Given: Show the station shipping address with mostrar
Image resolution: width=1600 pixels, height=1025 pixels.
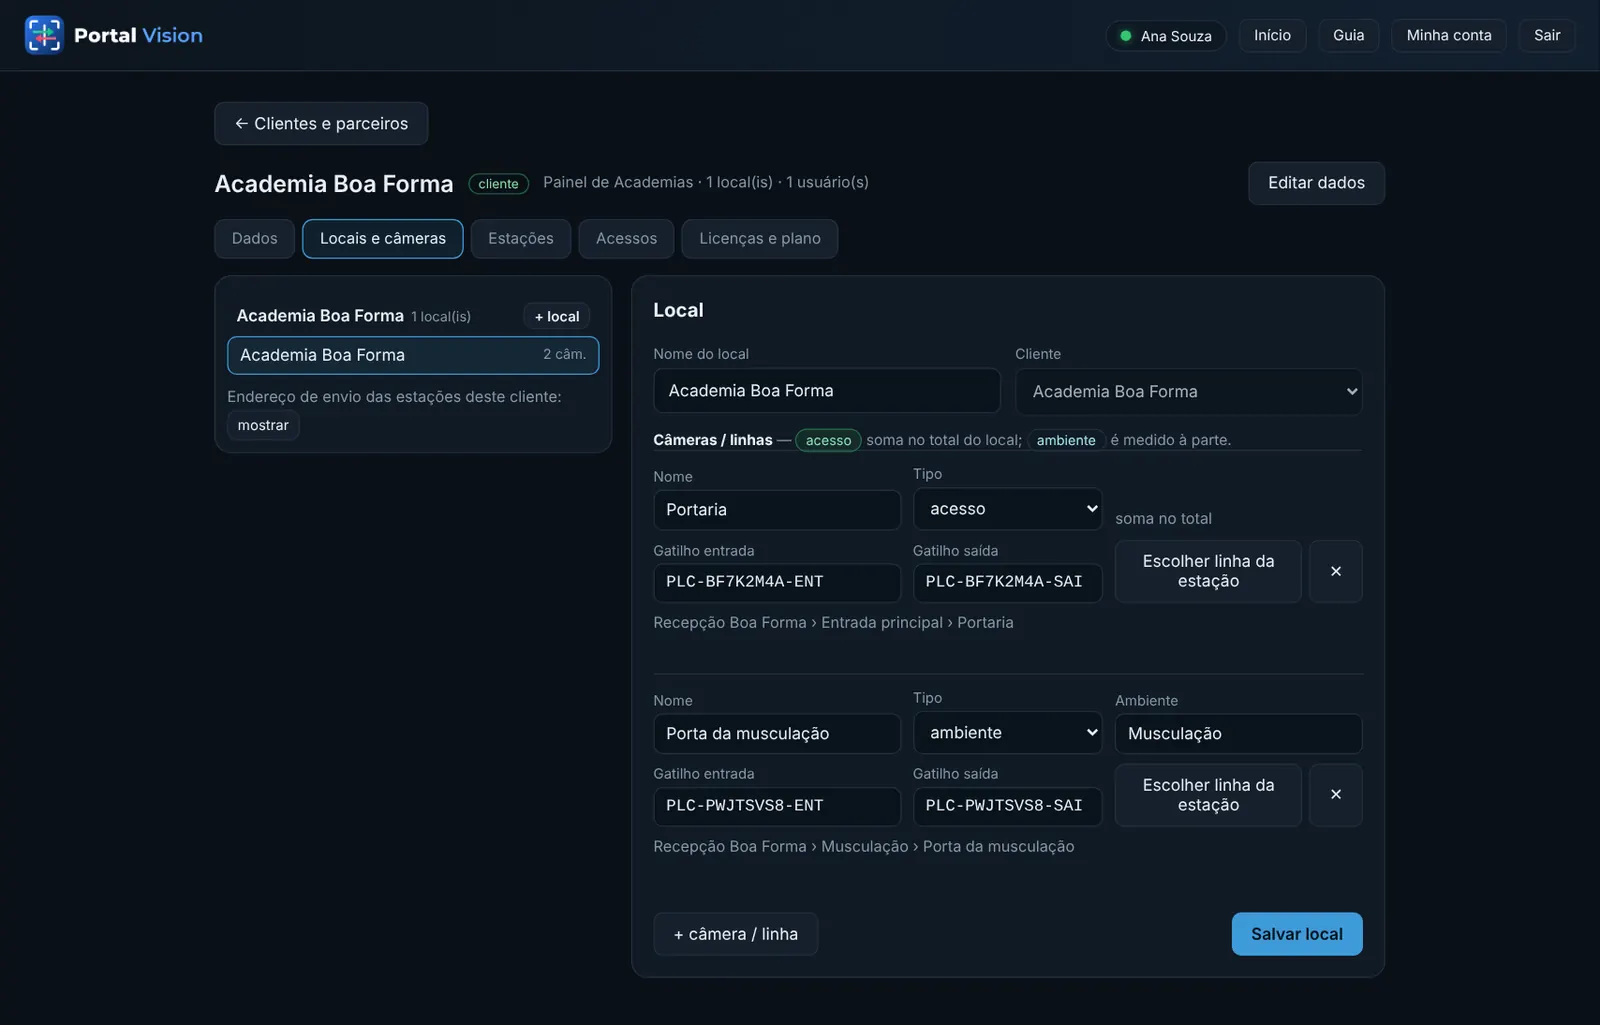Looking at the screenshot, I should [x=263, y=425].
